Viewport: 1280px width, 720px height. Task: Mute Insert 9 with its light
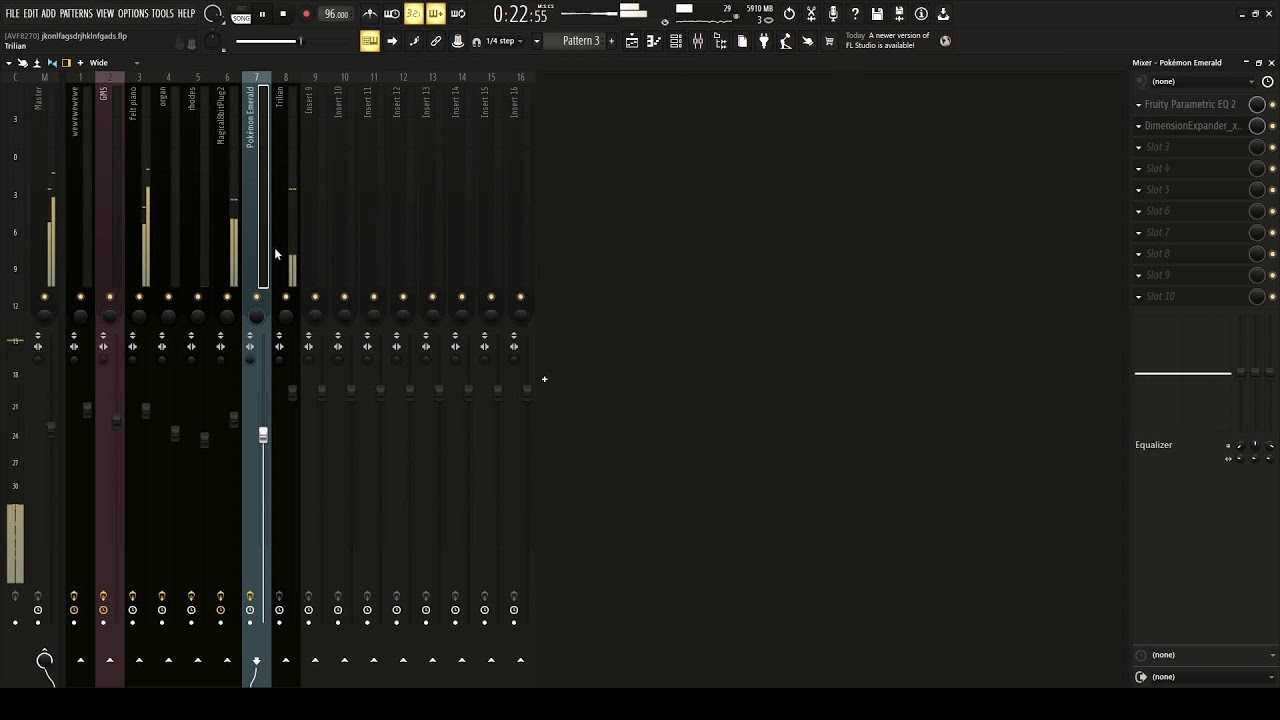[x=315, y=297]
